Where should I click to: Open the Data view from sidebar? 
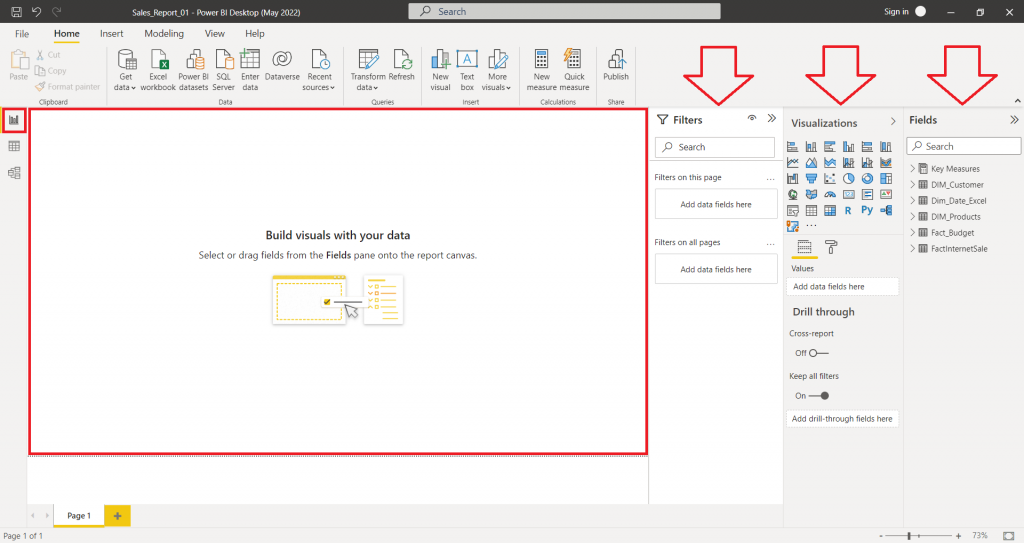pos(14,146)
